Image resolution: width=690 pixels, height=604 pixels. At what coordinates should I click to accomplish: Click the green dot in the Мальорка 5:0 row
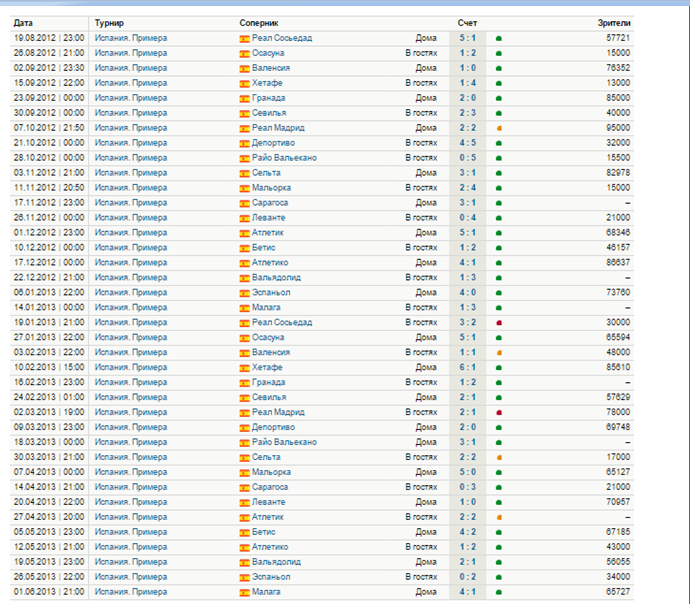click(x=499, y=472)
